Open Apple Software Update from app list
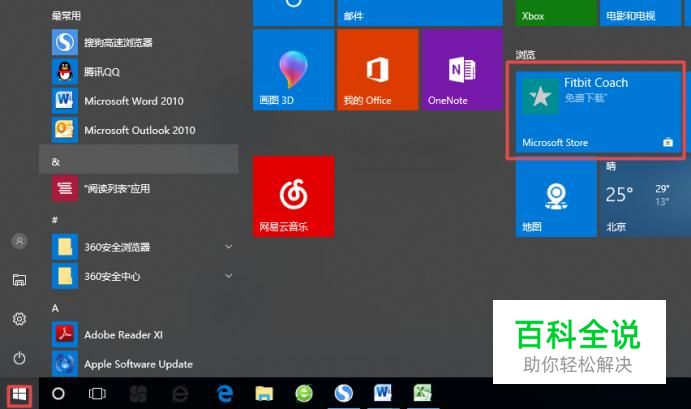 (x=139, y=364)
